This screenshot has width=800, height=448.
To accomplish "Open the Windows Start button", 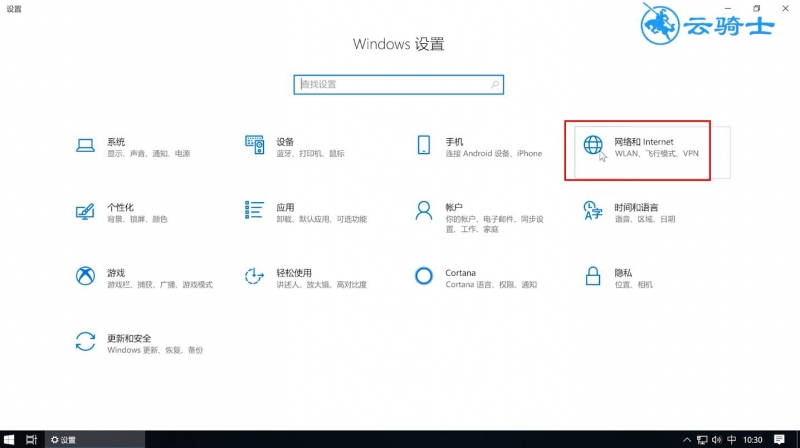I will 9,439.
